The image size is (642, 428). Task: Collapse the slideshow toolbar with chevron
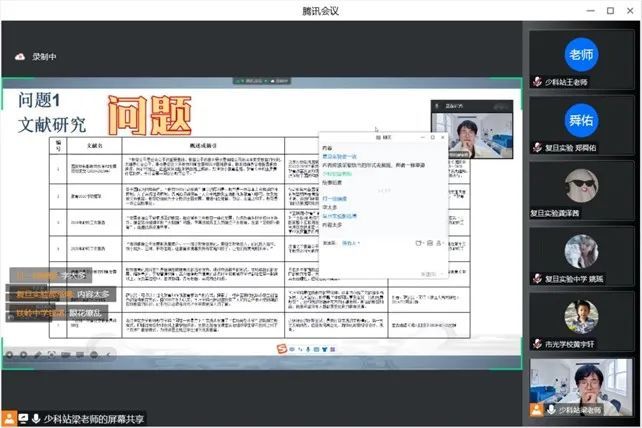pos(109,355)
